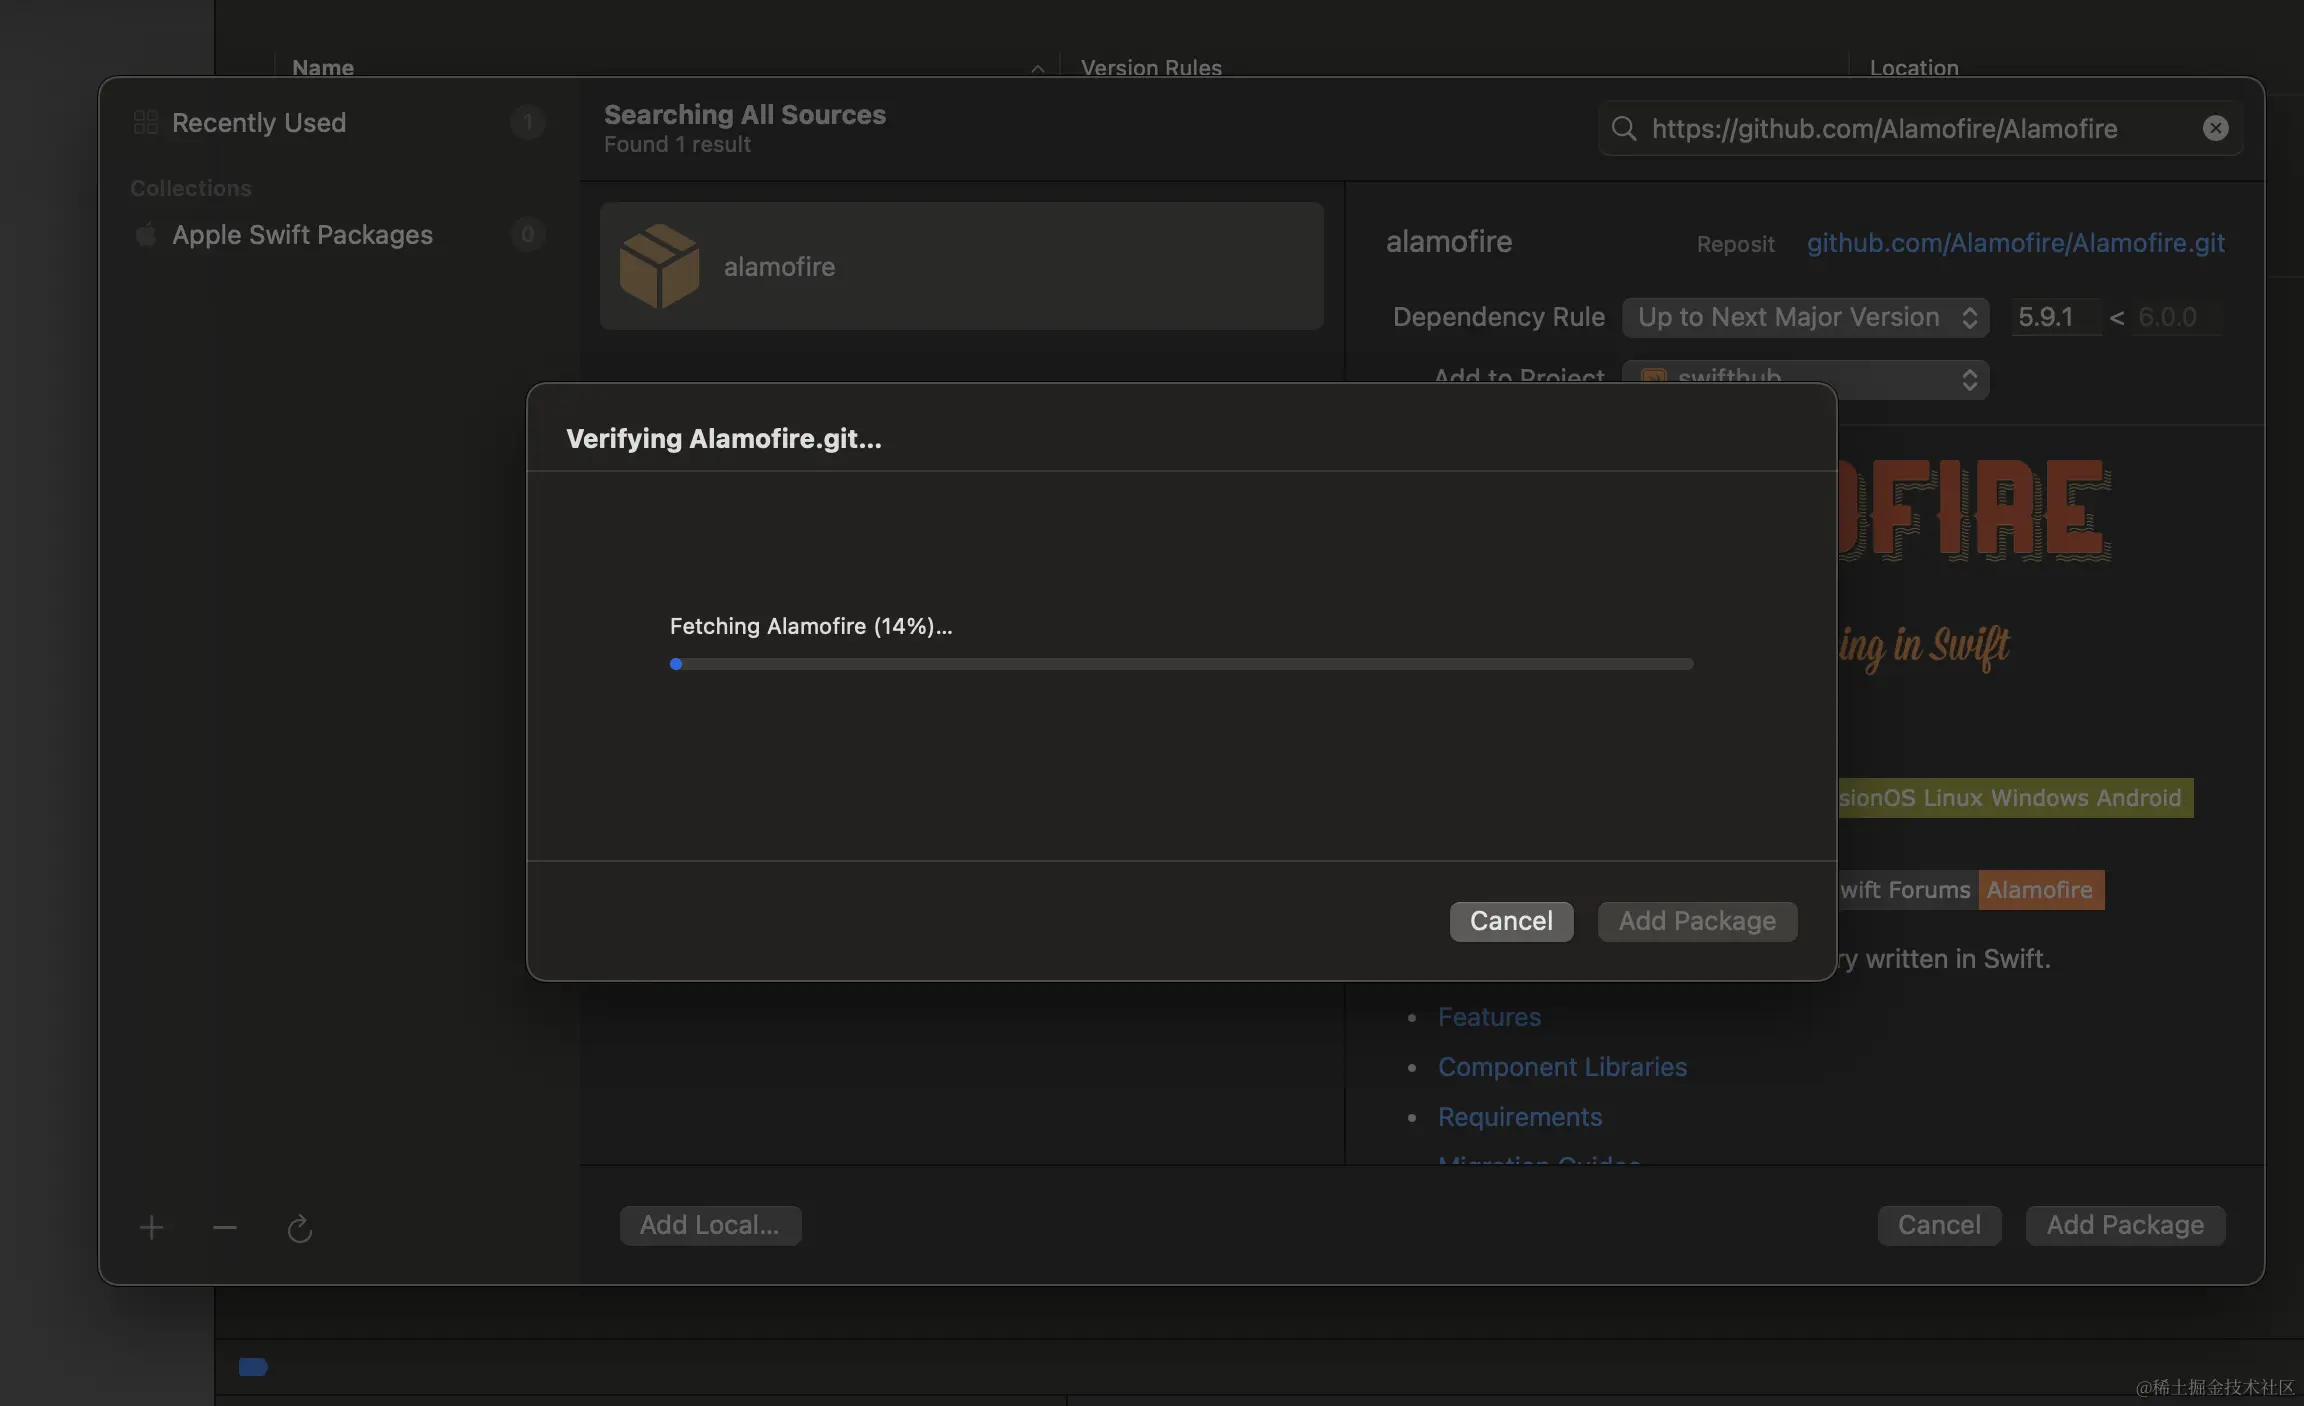Screen dimensions: 2304x1406
Task: Click the Apple logo beside Swift Packages
Action: click(146, 234)
